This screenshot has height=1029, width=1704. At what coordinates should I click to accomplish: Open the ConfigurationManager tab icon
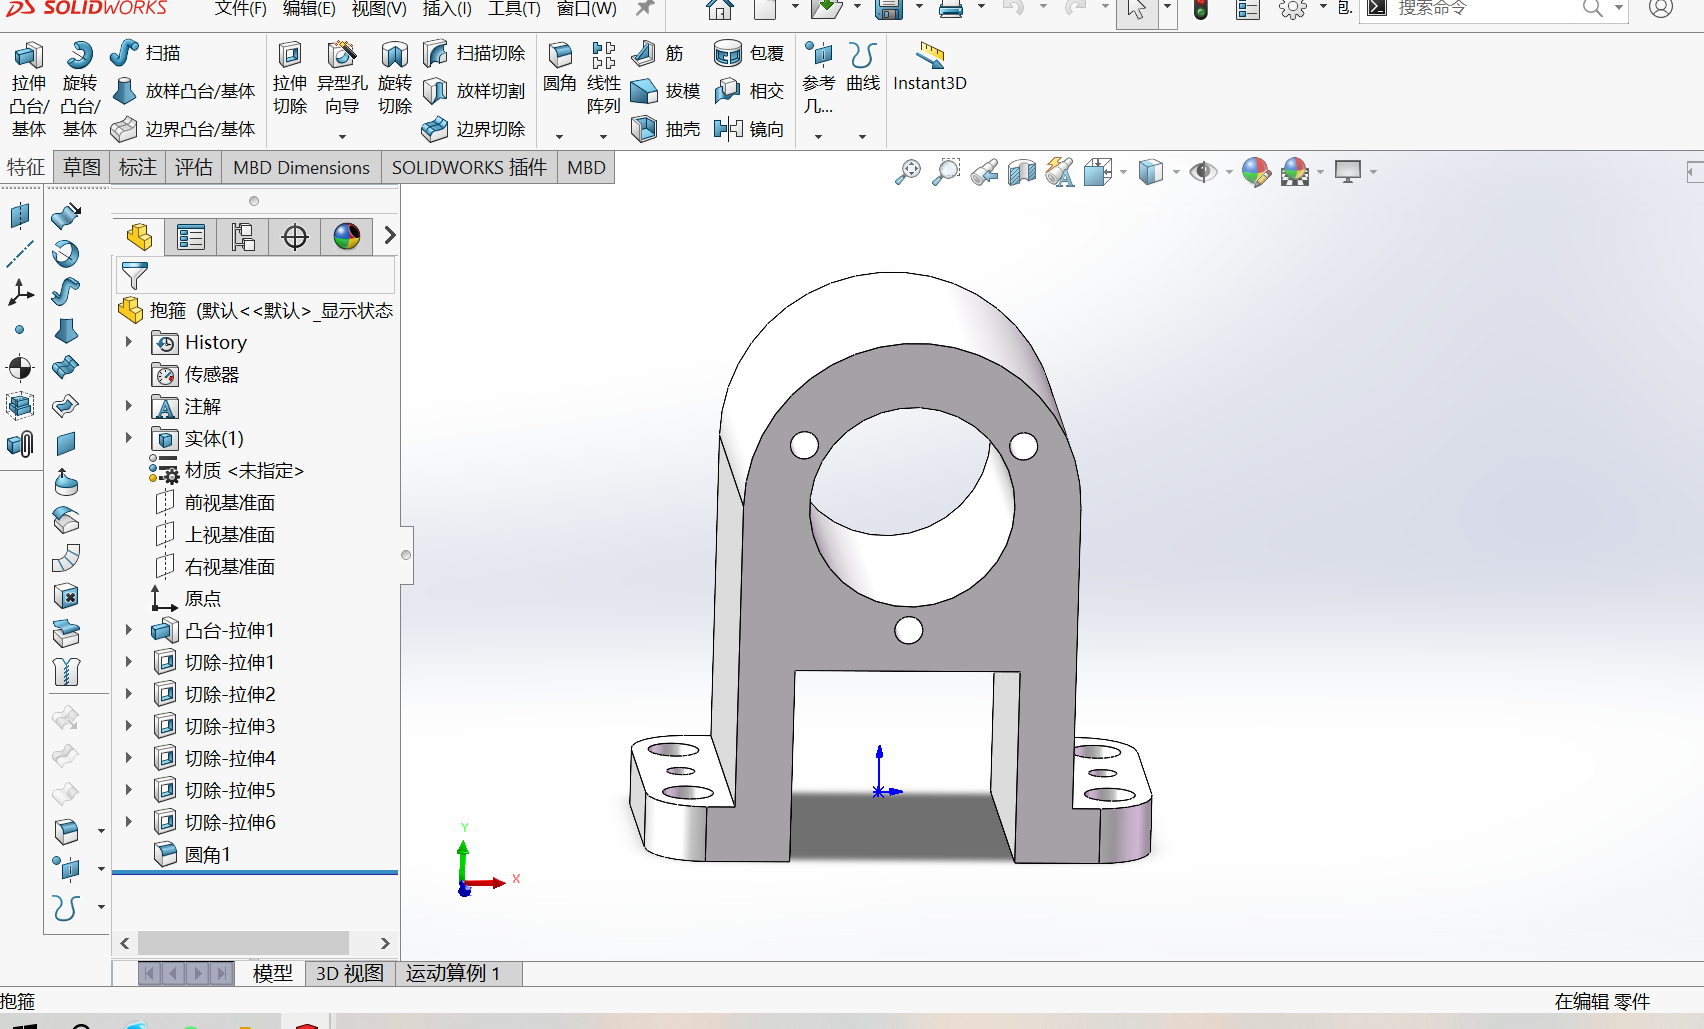[243, 237]
